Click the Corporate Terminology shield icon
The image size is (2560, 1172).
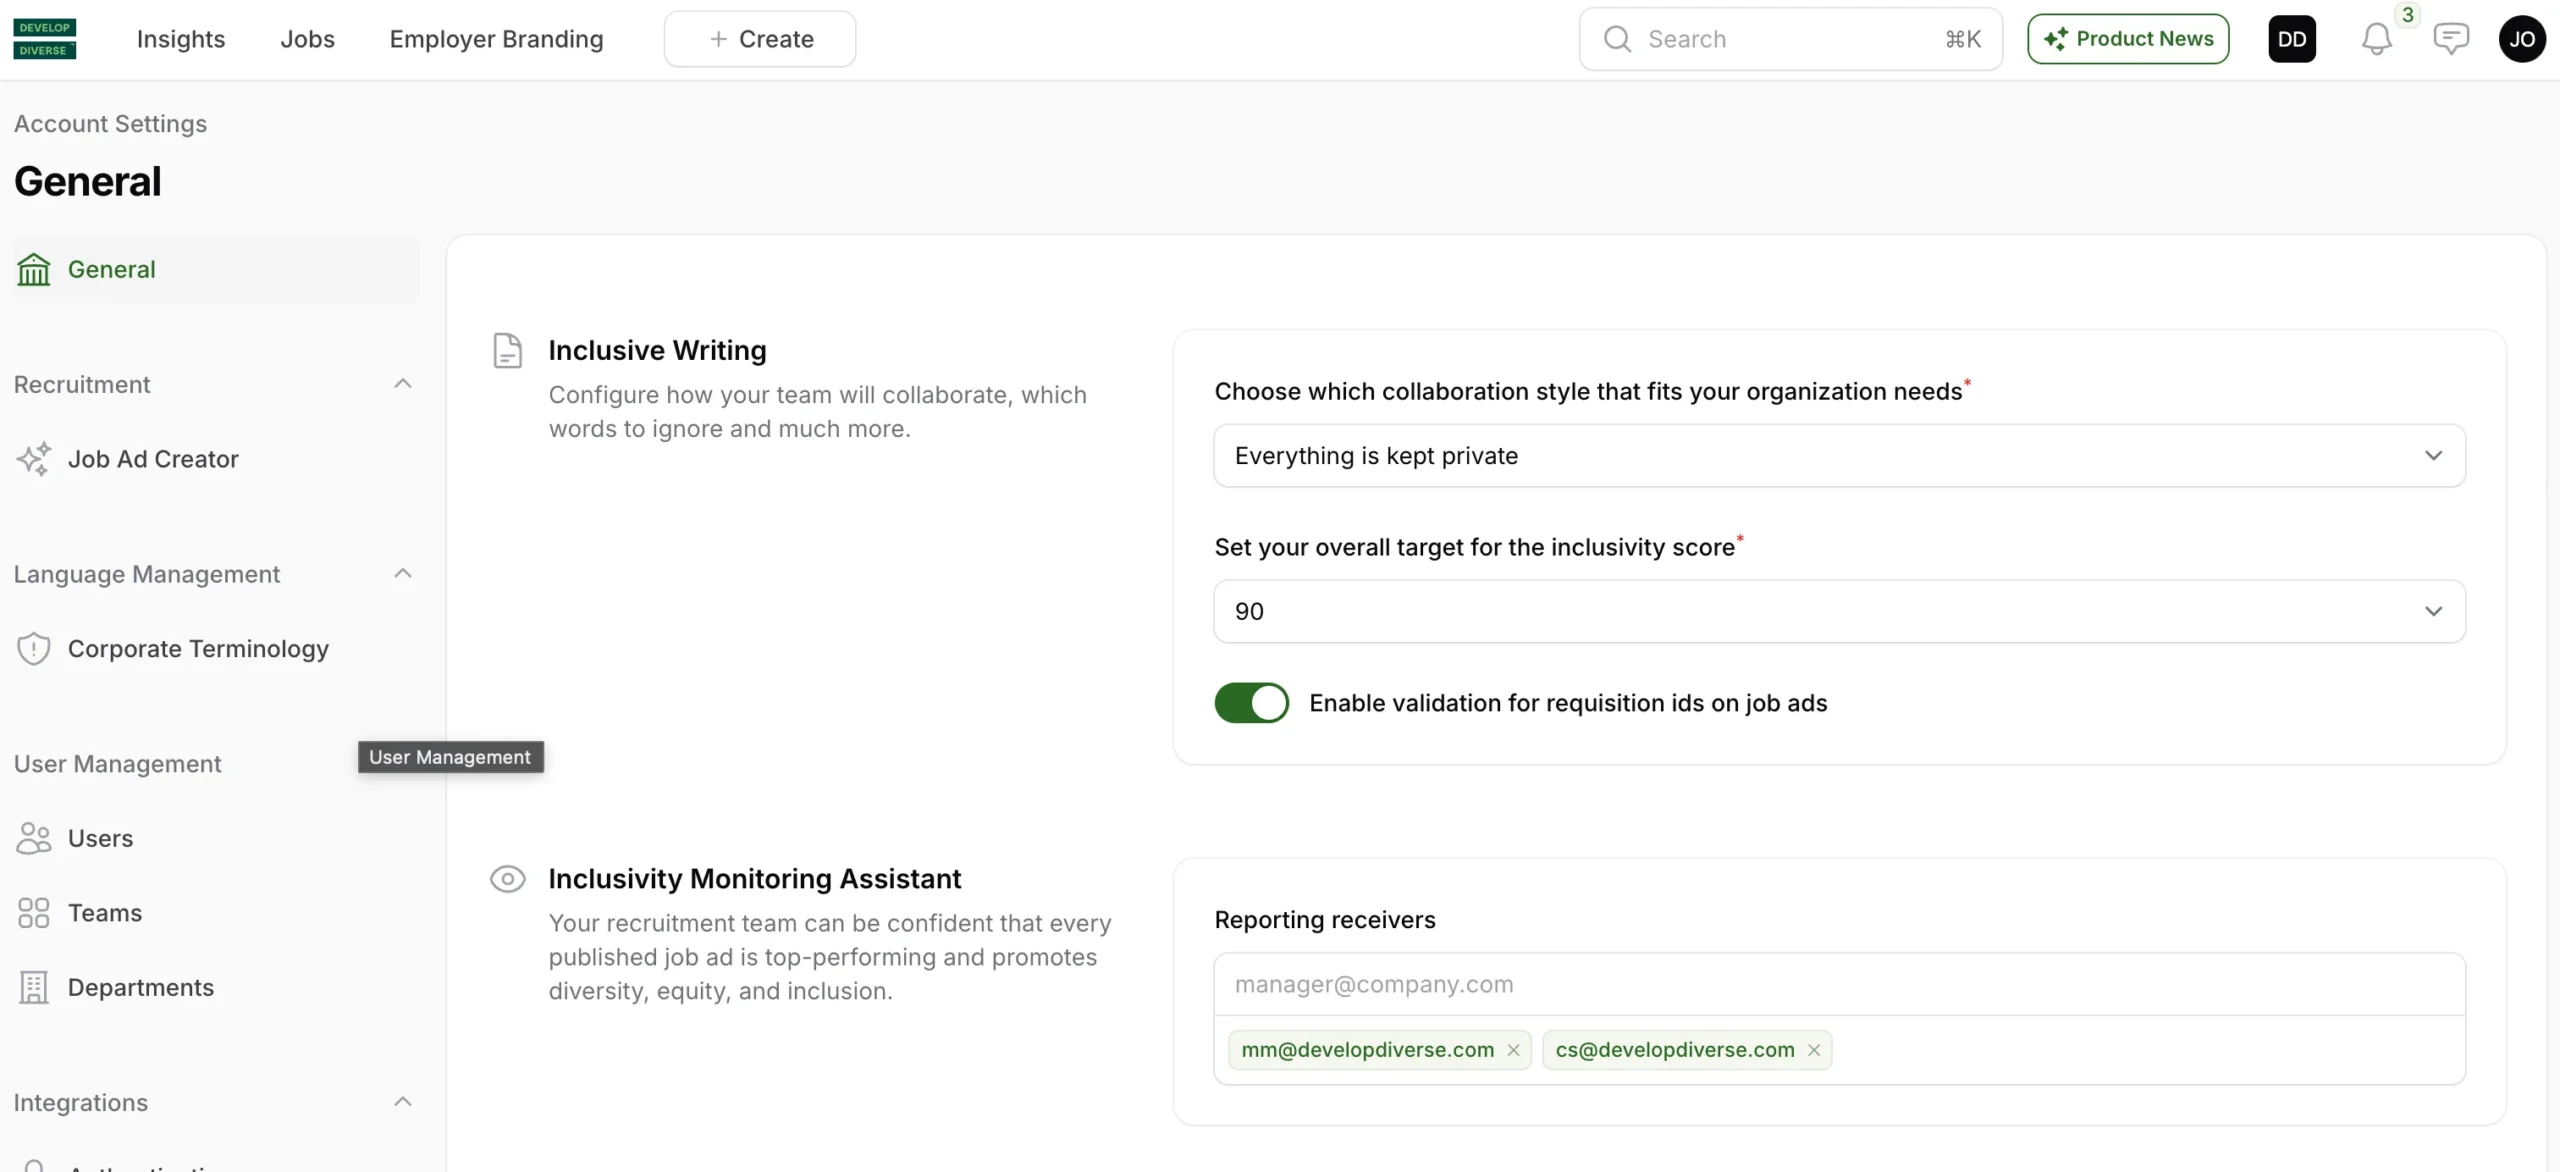[34, 649]
